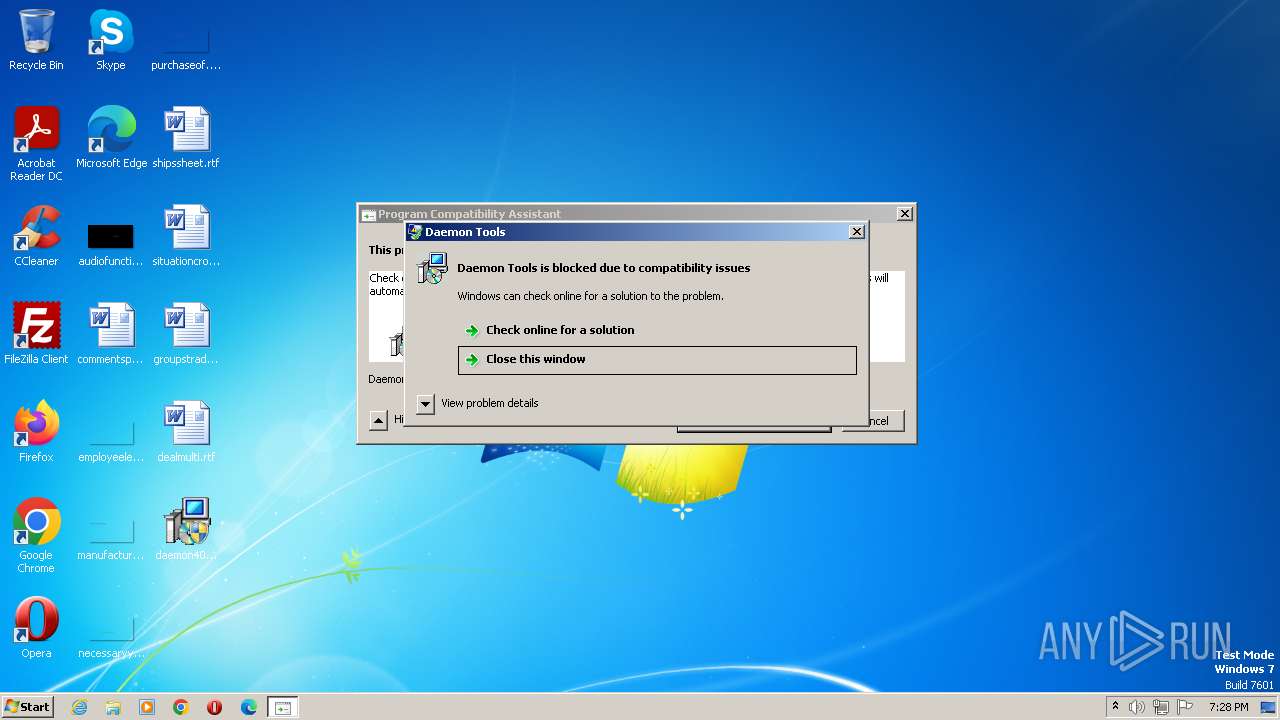The image size is (1280, 720).
Task: Click the Show desktop button
Action: tap(1269, 707)
